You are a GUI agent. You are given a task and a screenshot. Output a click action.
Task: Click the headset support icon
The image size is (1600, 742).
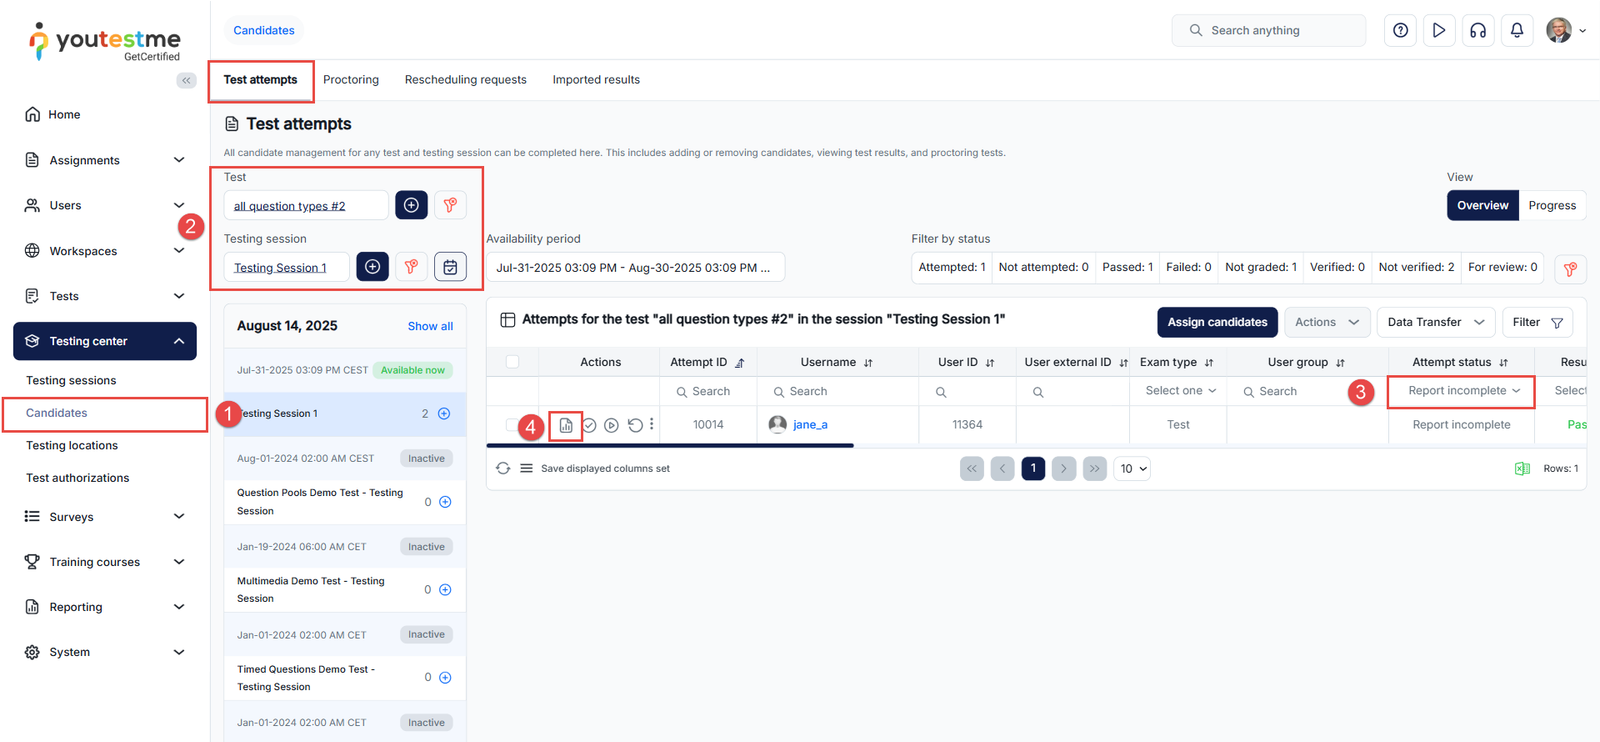coord(1478,30)
